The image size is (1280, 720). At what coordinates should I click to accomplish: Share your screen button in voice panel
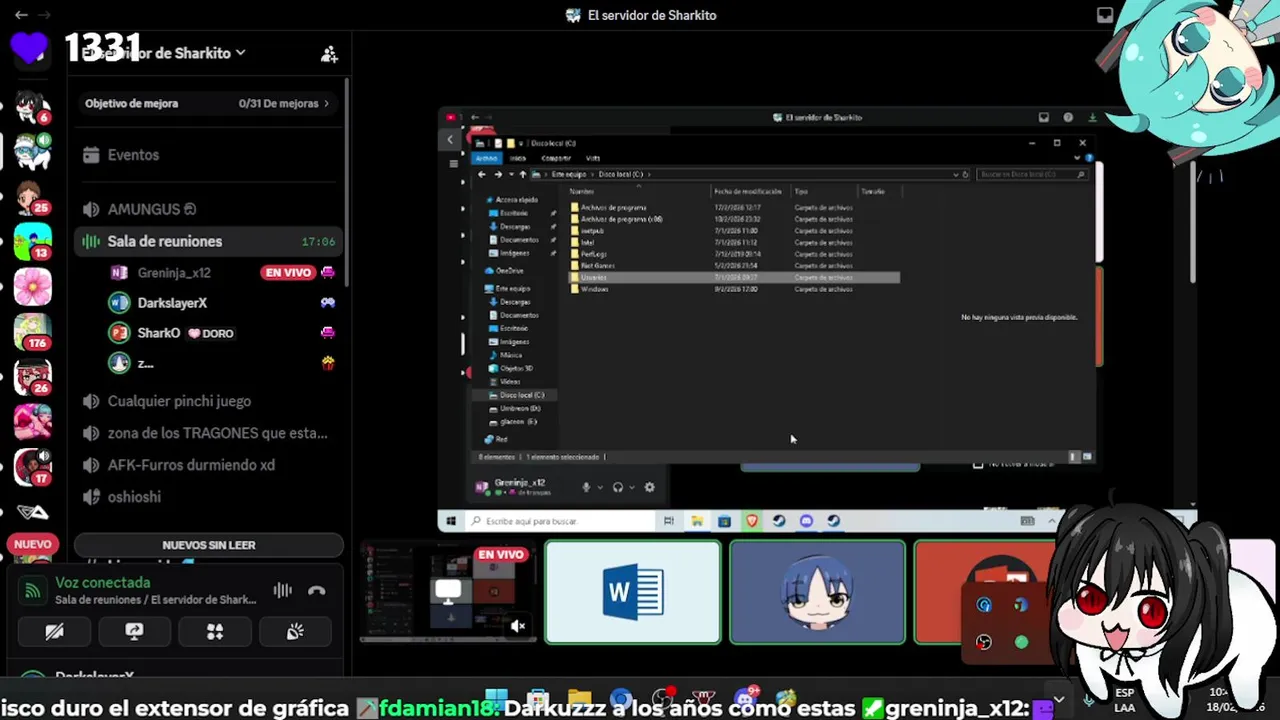point(134,632)
